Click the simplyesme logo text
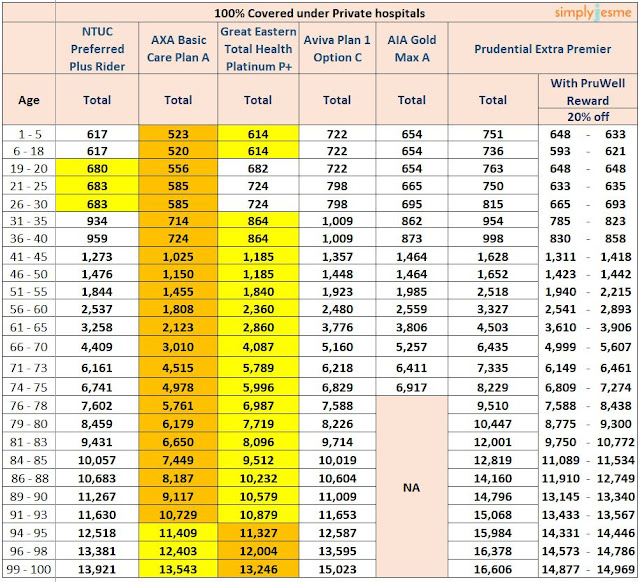Viewport: 640px width, 582px height. [x=593, y=12]
